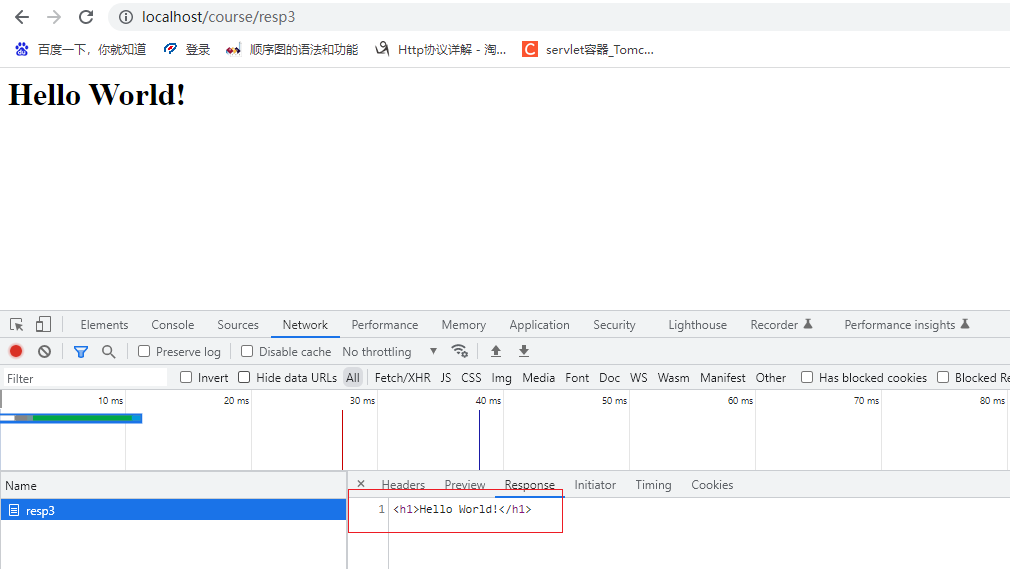Toggle the device toolbar icon
The height and width of the screenshot is (569, 1010).
click(43, 325)
